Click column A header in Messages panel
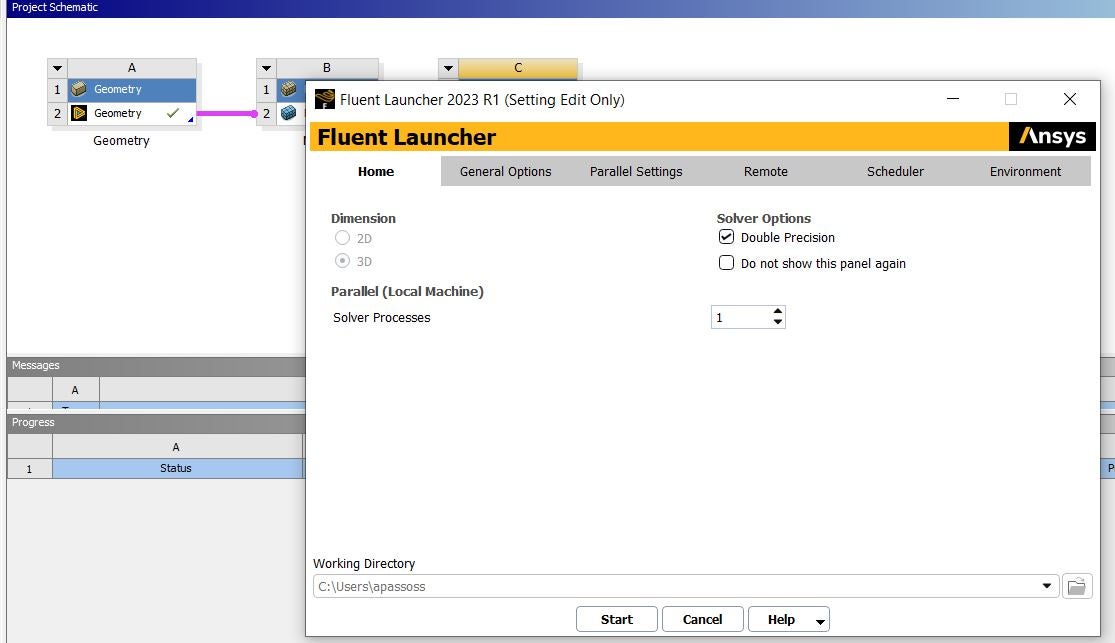Viewport: 1115px width, 643px height. [75, 390]
